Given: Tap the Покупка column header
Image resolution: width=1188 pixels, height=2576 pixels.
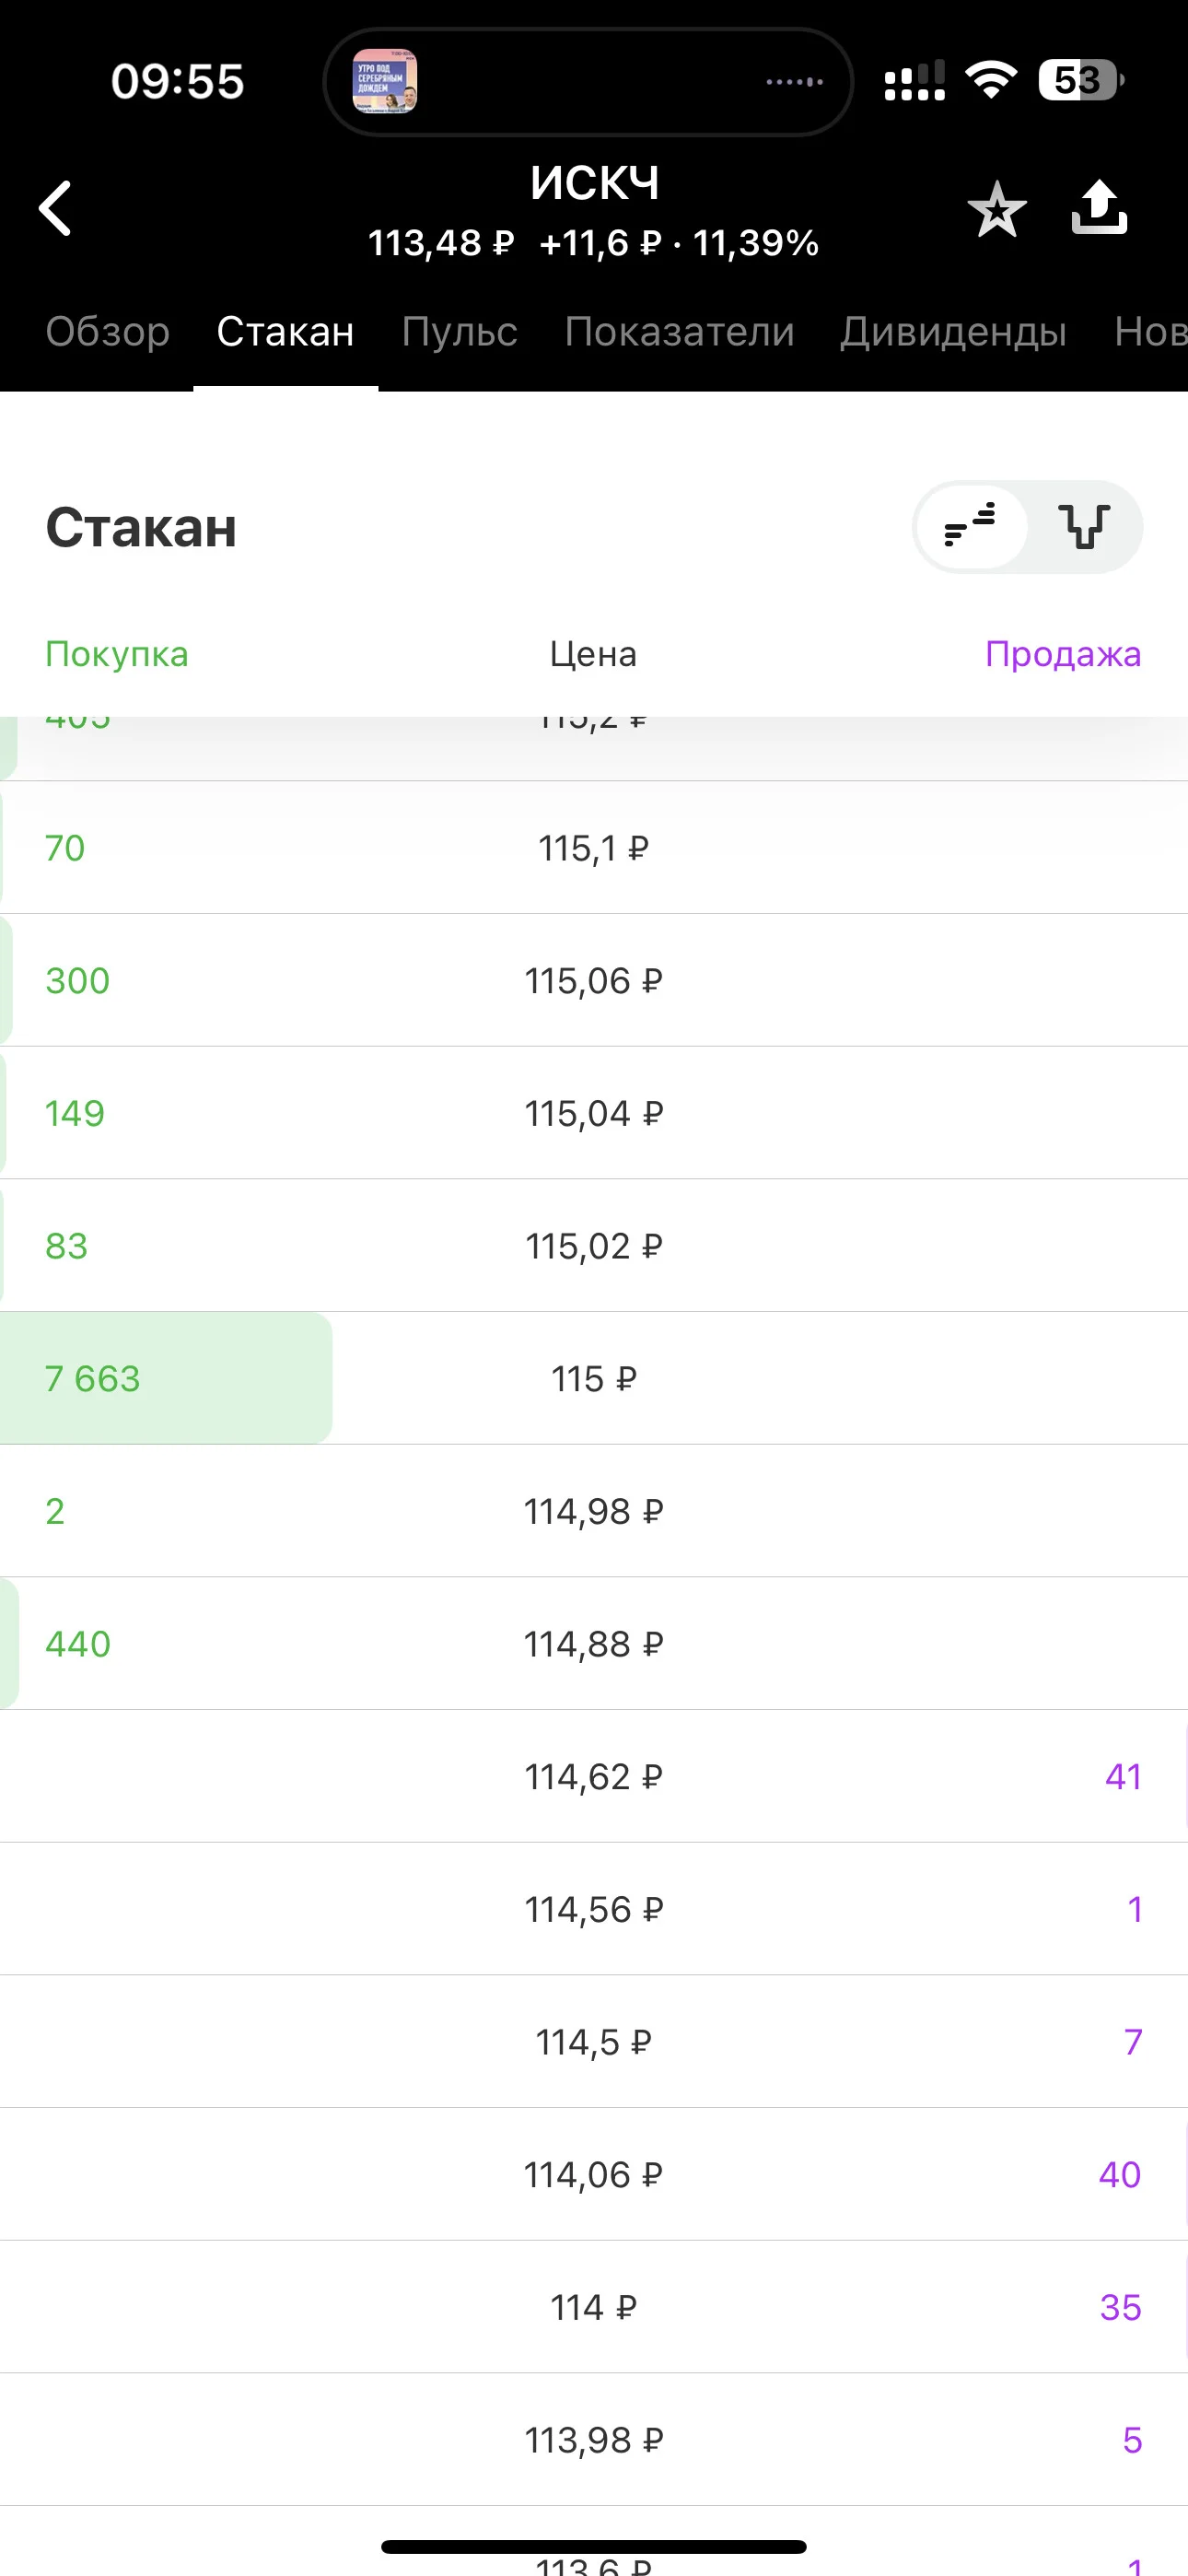Looking at the screenshot, I should tap(117, 654).
